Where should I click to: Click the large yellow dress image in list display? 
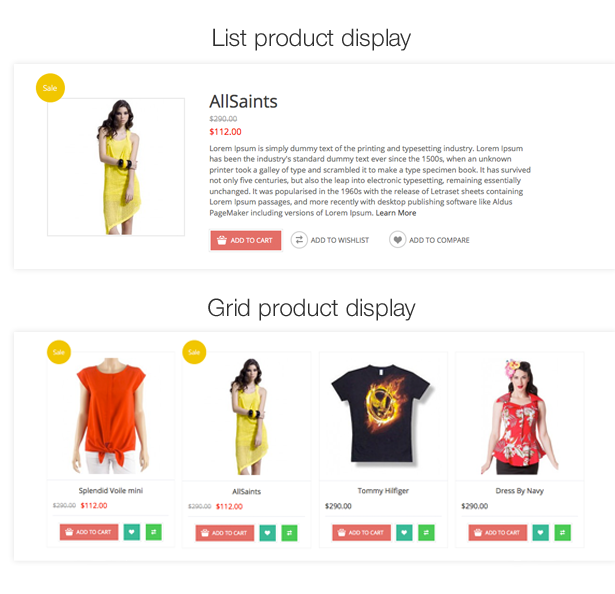pyautogui.click(x=116, y=167)
